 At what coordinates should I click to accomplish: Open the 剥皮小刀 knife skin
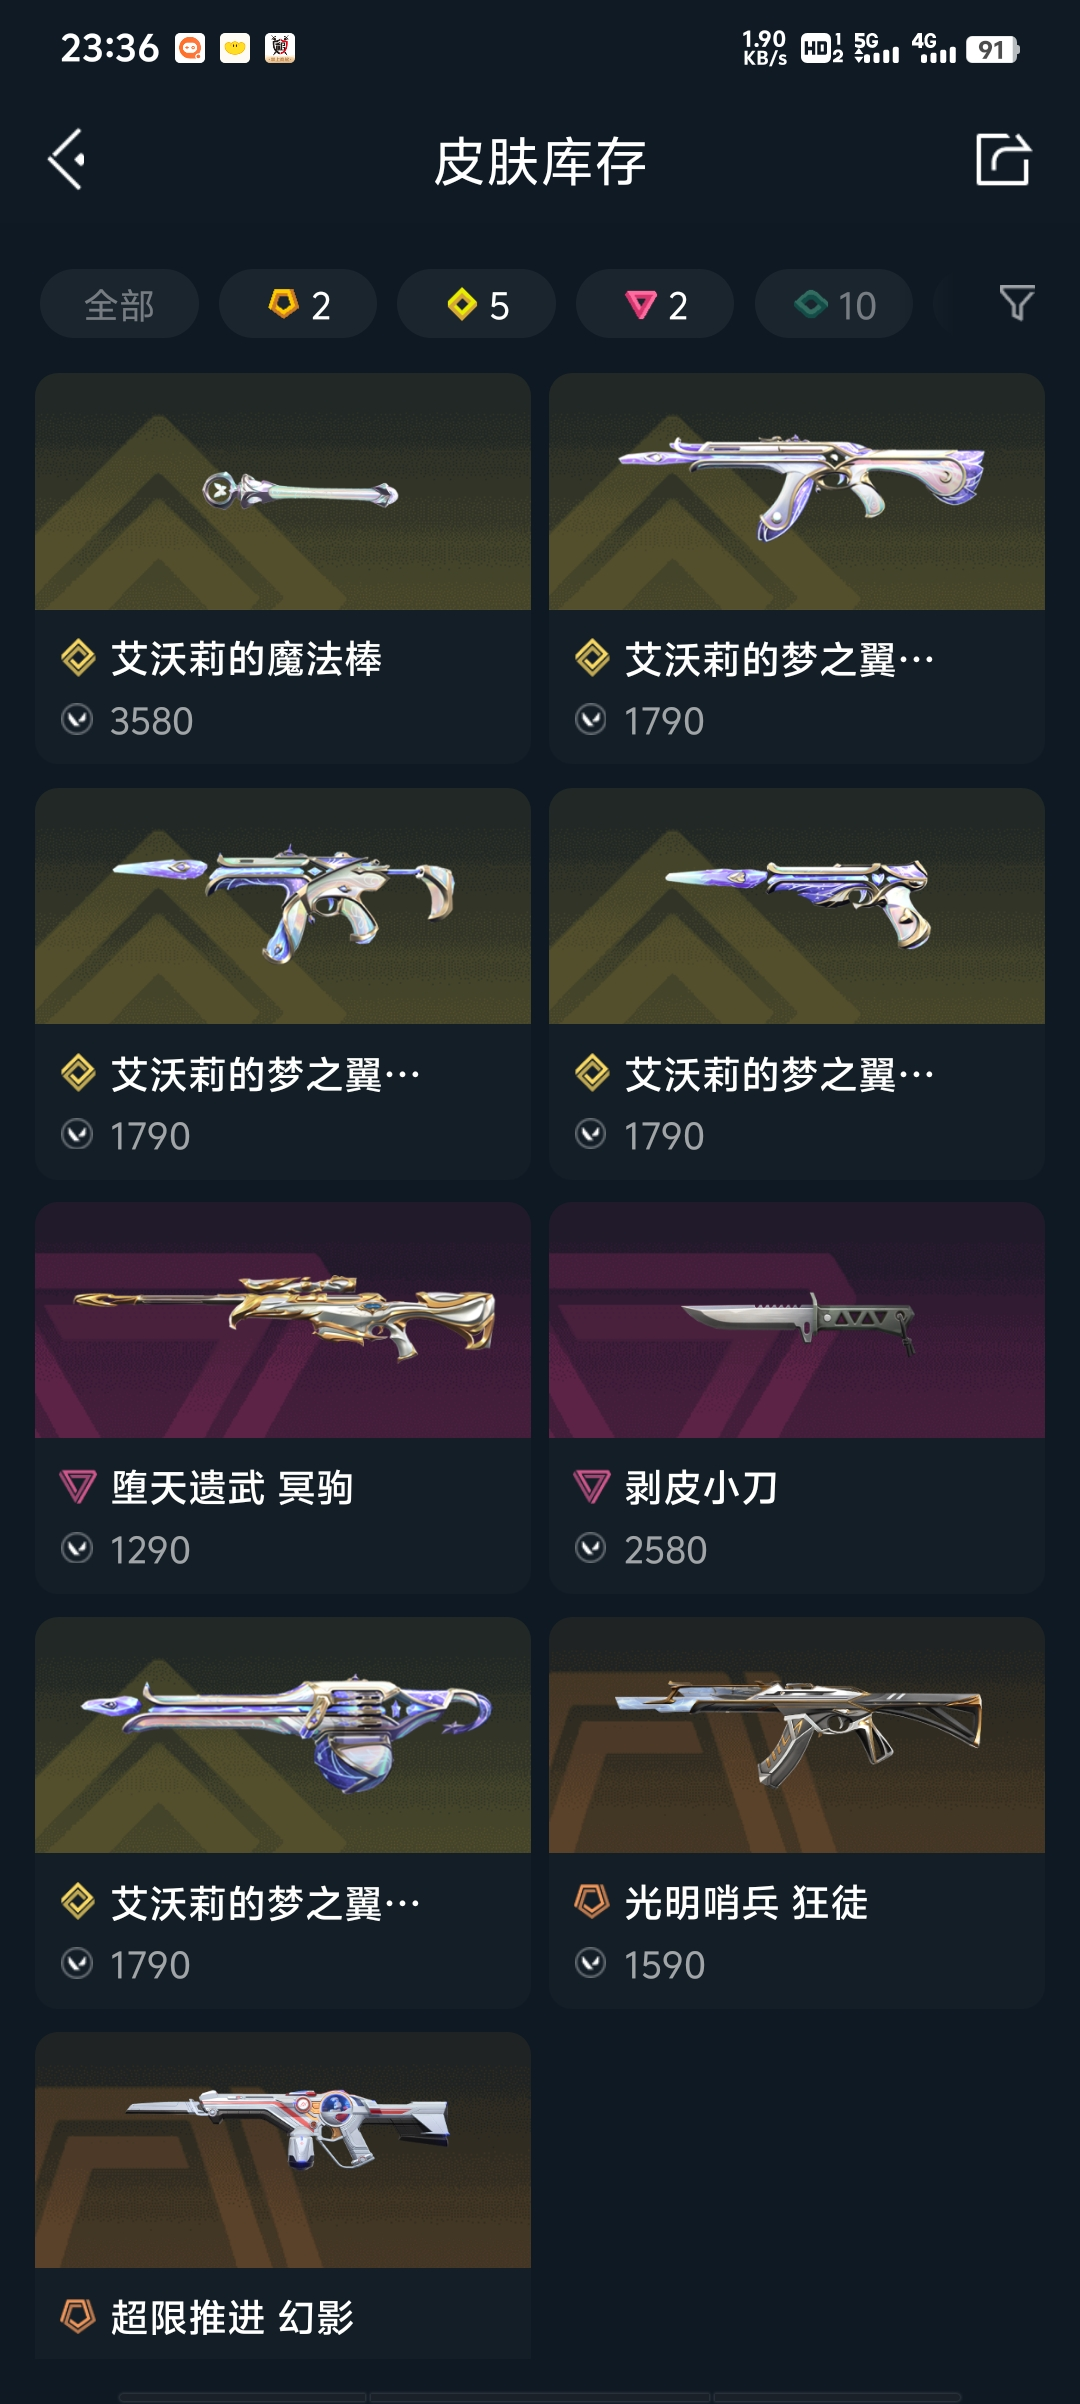click(797, 1398)
